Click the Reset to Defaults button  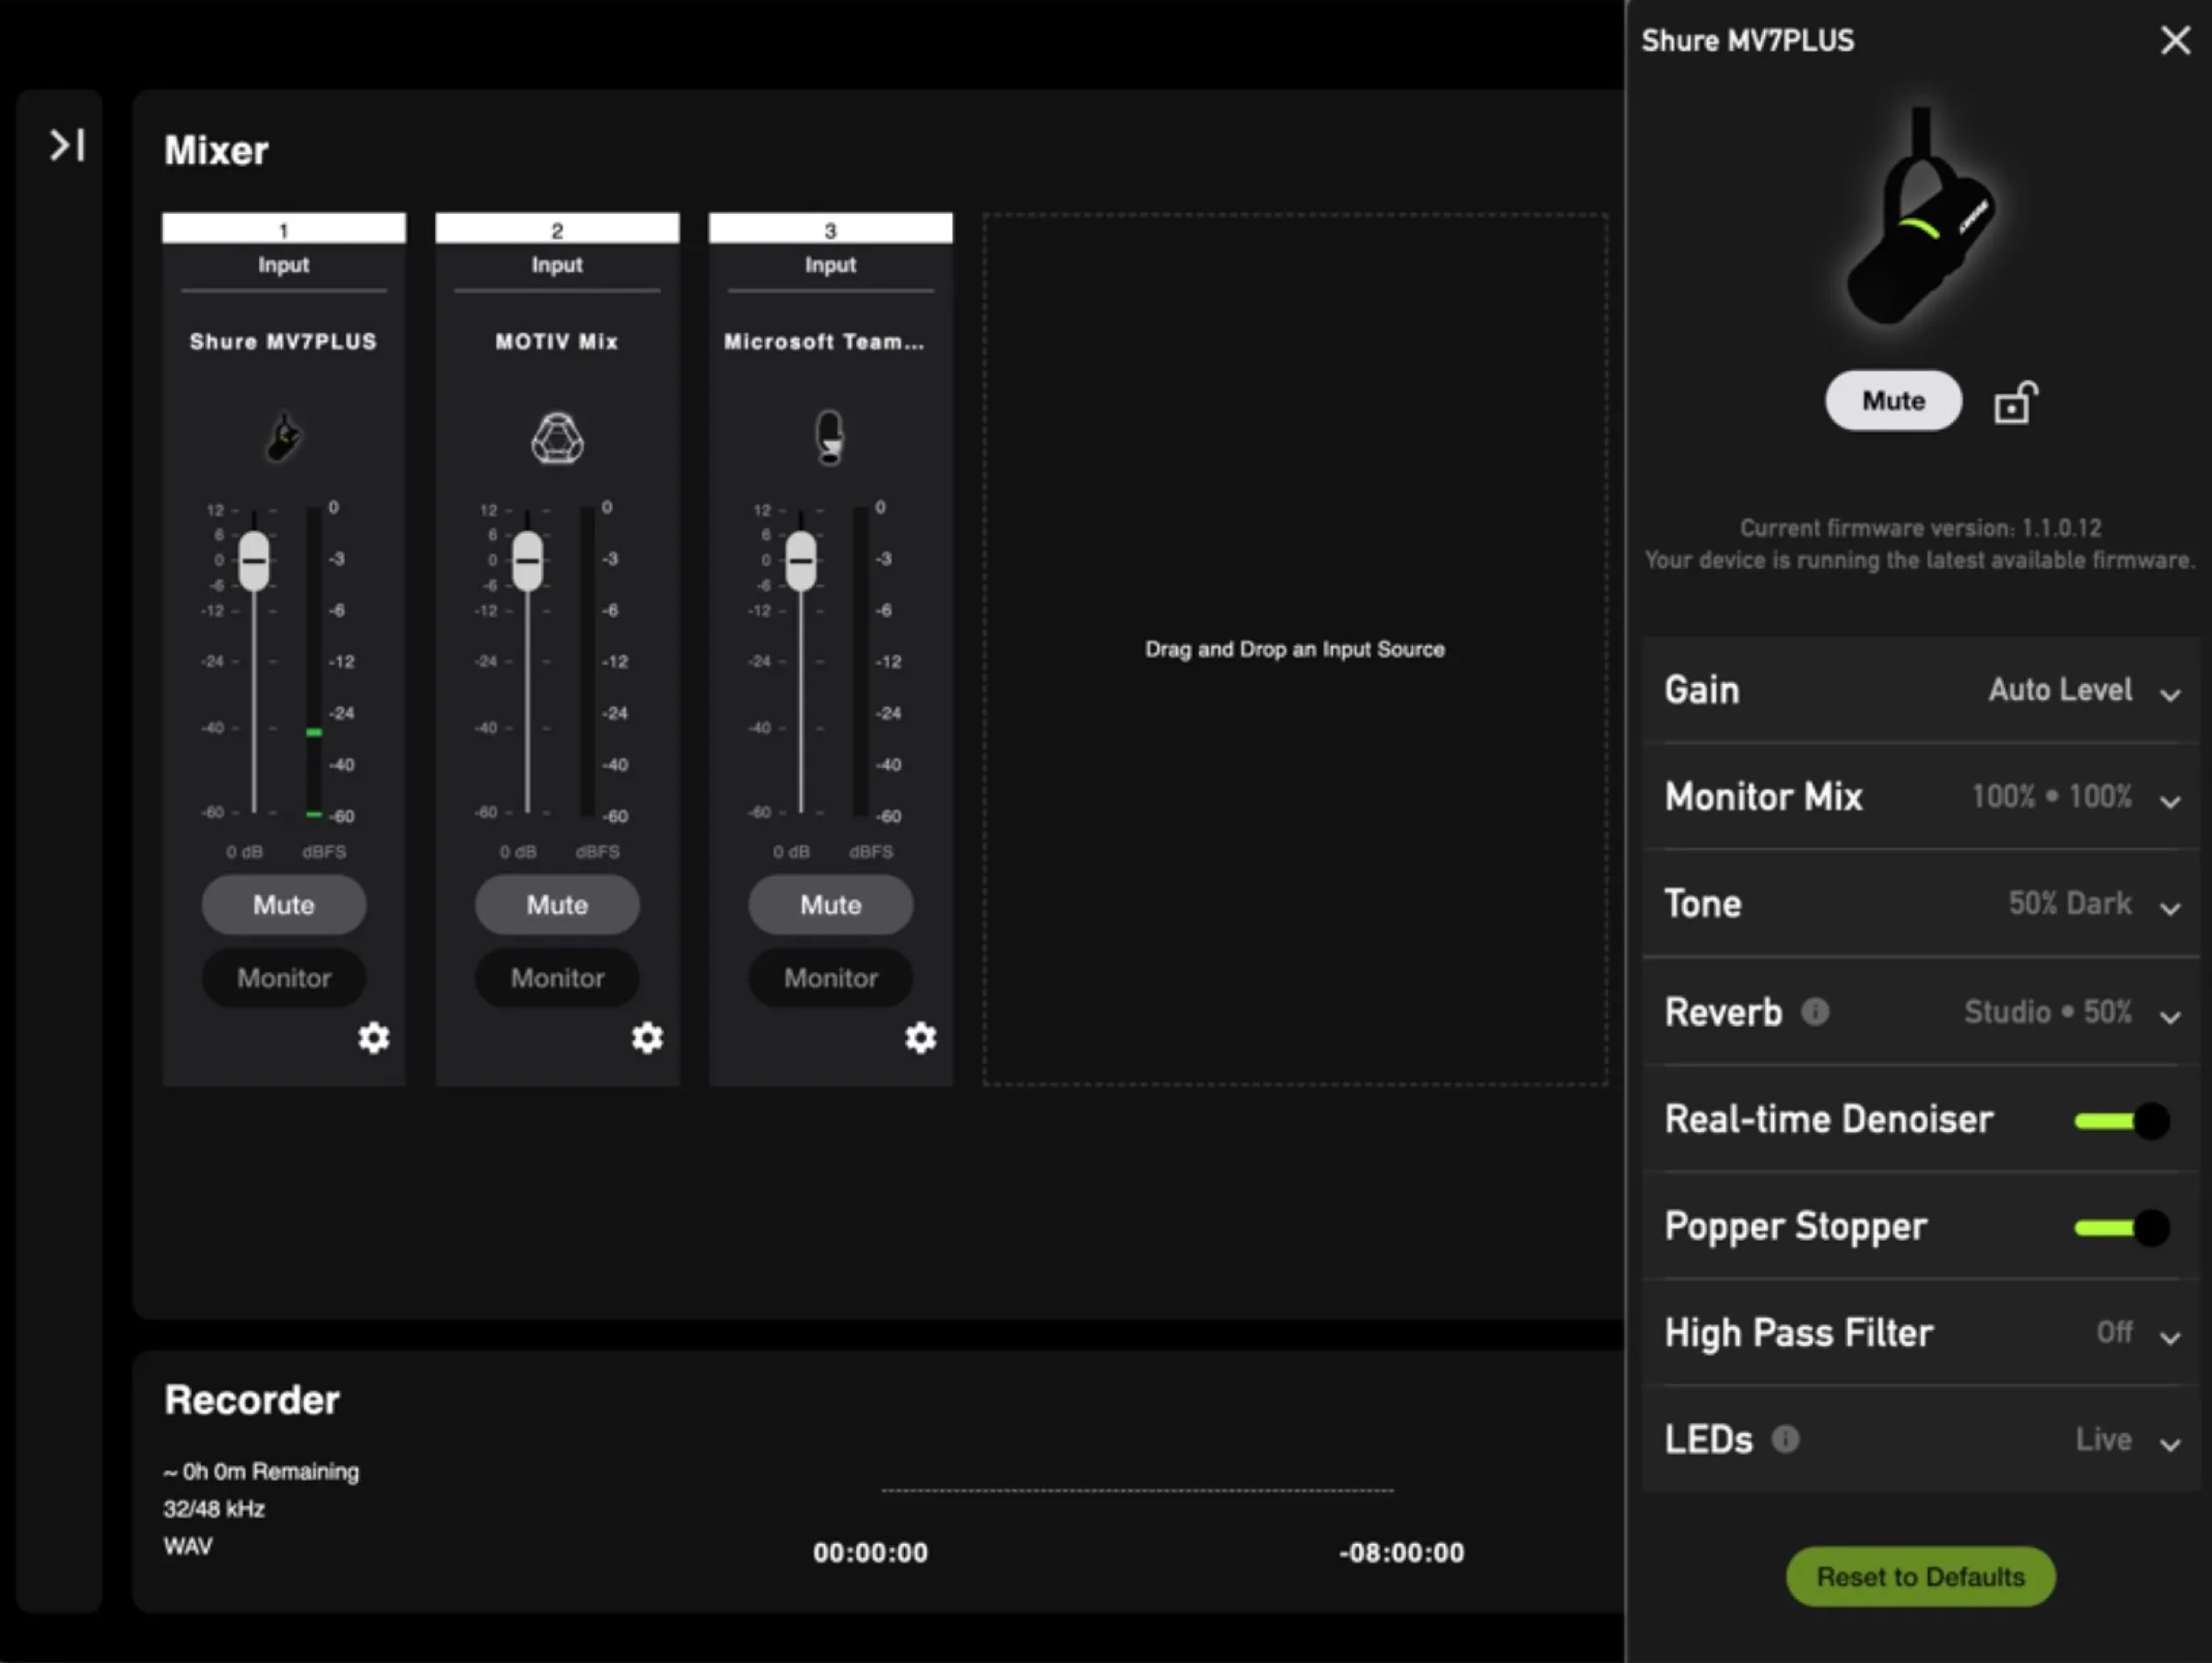(x=1920, y=1577)
